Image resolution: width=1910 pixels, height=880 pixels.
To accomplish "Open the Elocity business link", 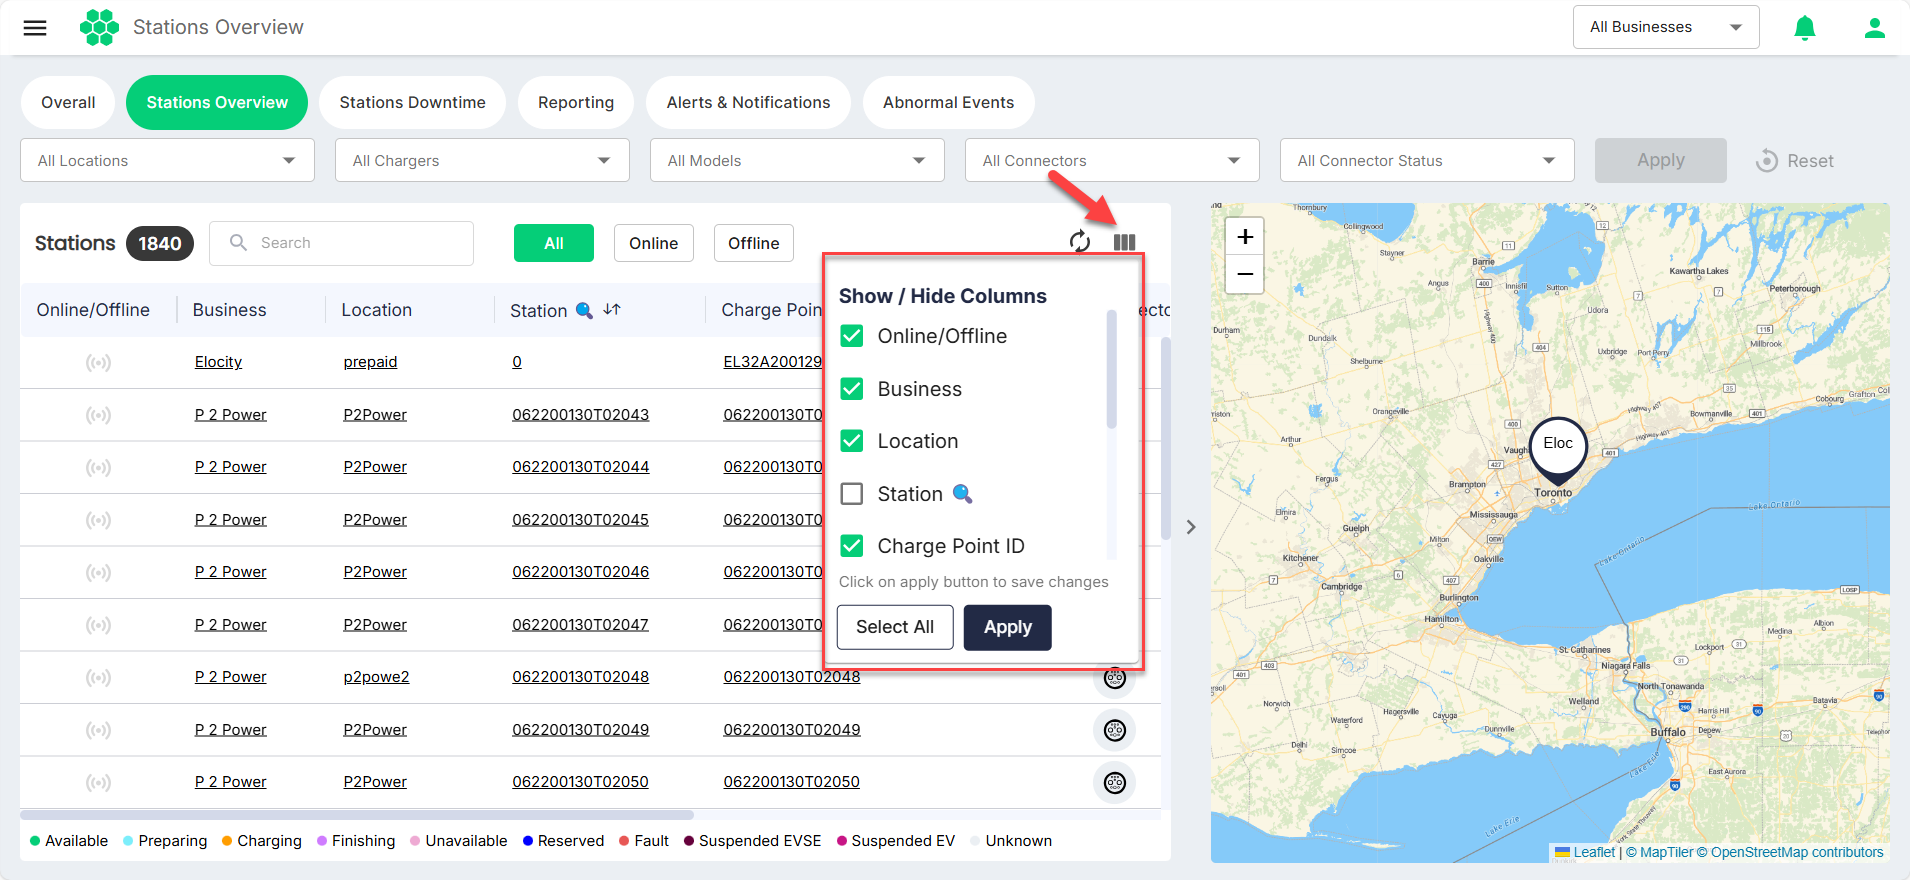I will click(x=218, y=362).
